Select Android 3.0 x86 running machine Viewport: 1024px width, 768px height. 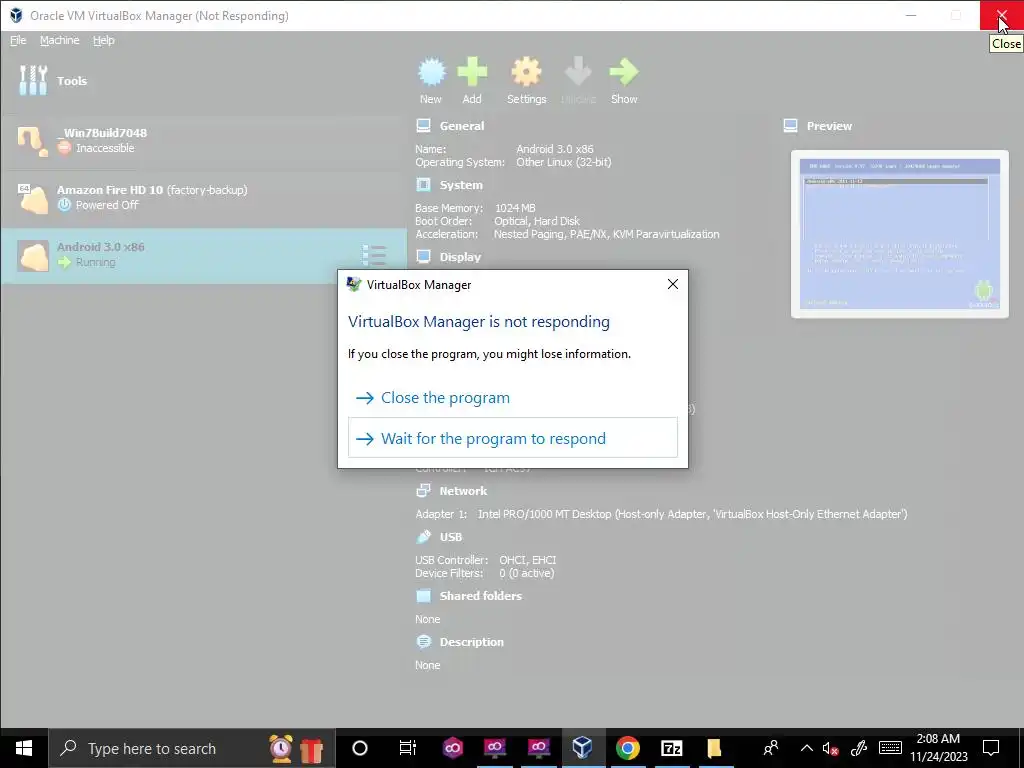pyautogui.click(x=204, y=255)
